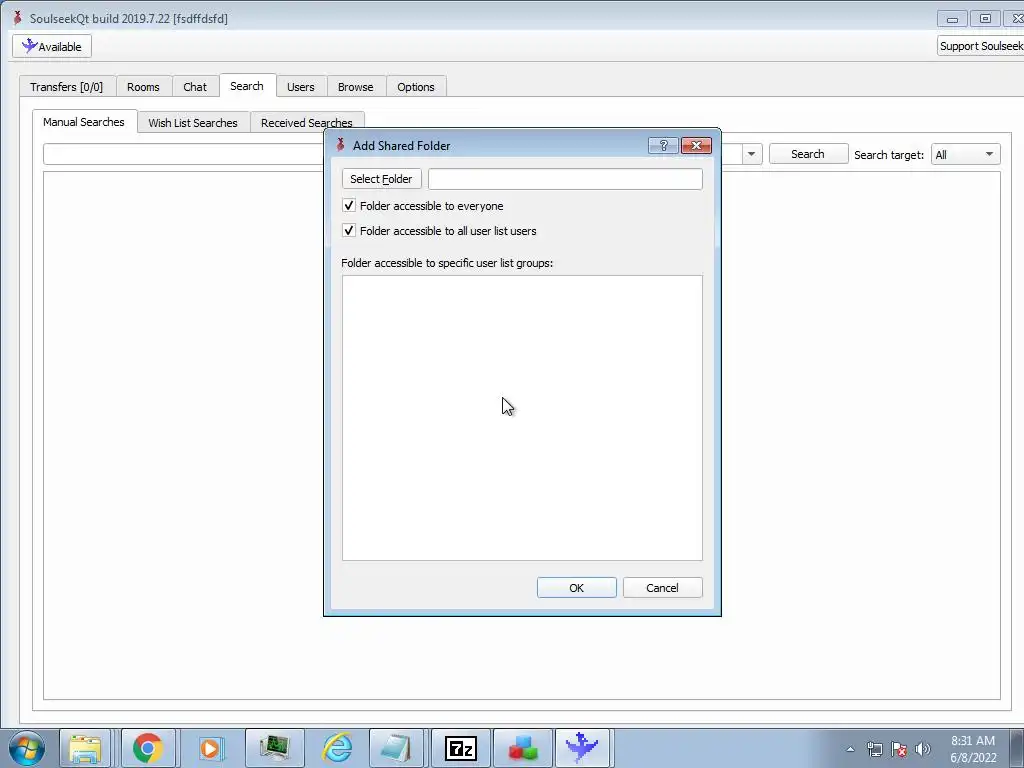Viewport: 1024px width, 768px height.
Task: Click the network tray icon
Action: (874, 749)
